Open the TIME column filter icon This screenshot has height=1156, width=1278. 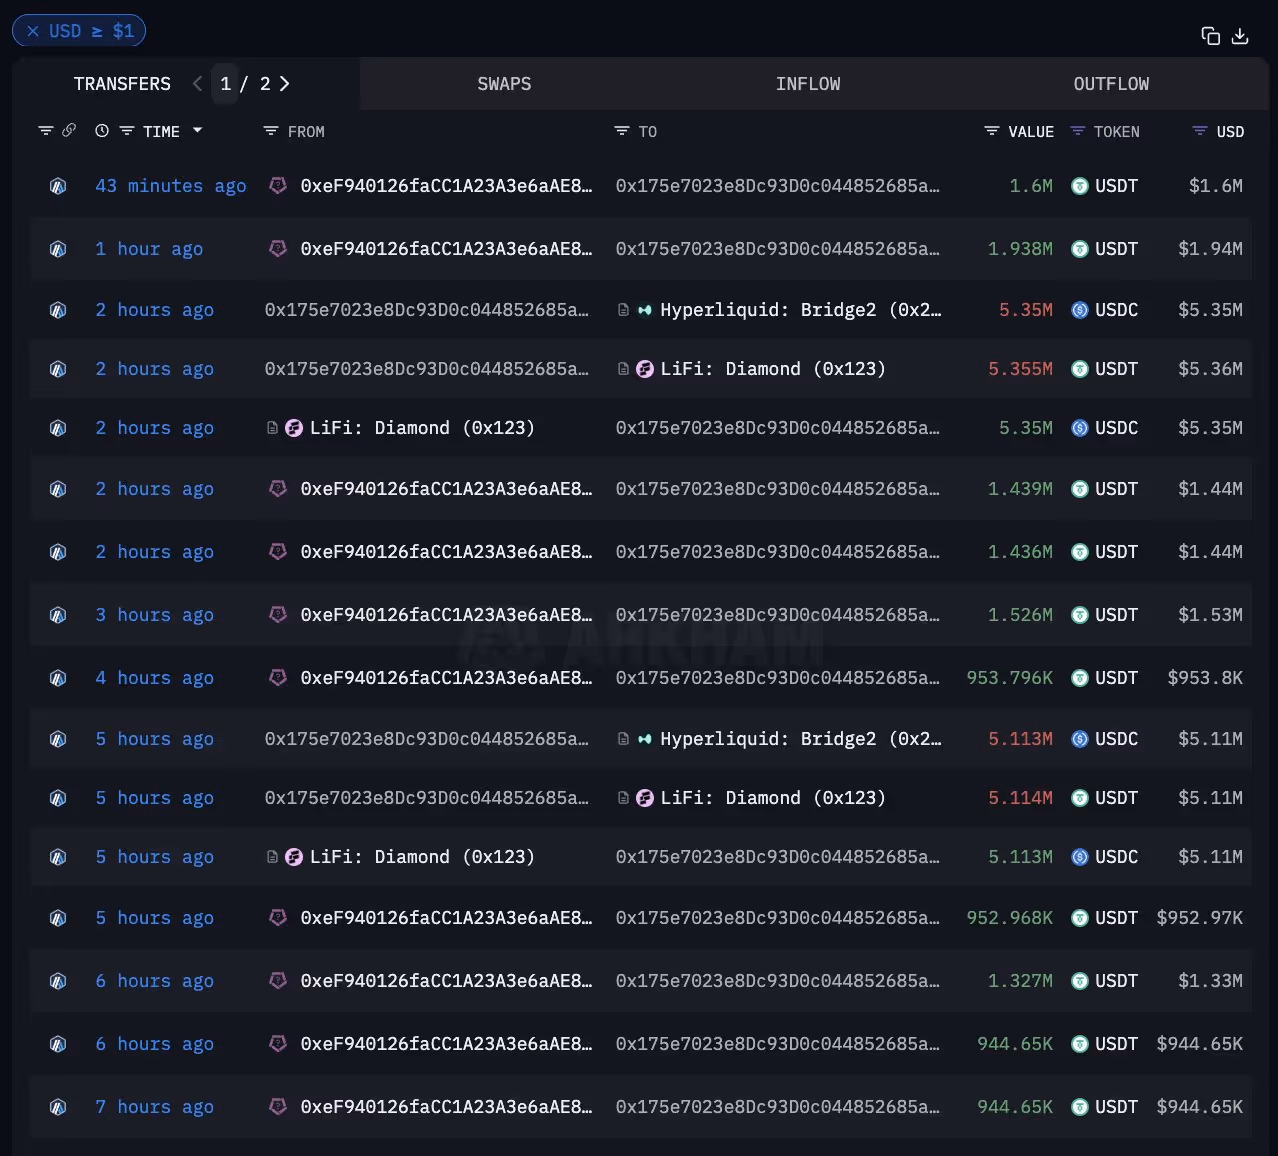(x=127, y=130)
